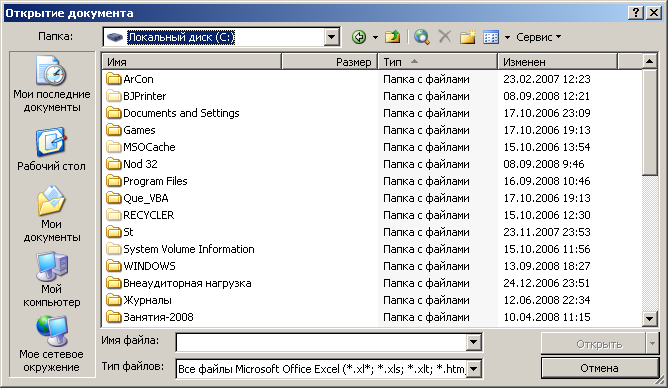
Task: Search the Web globe icon
Action: tap(421, 37)
